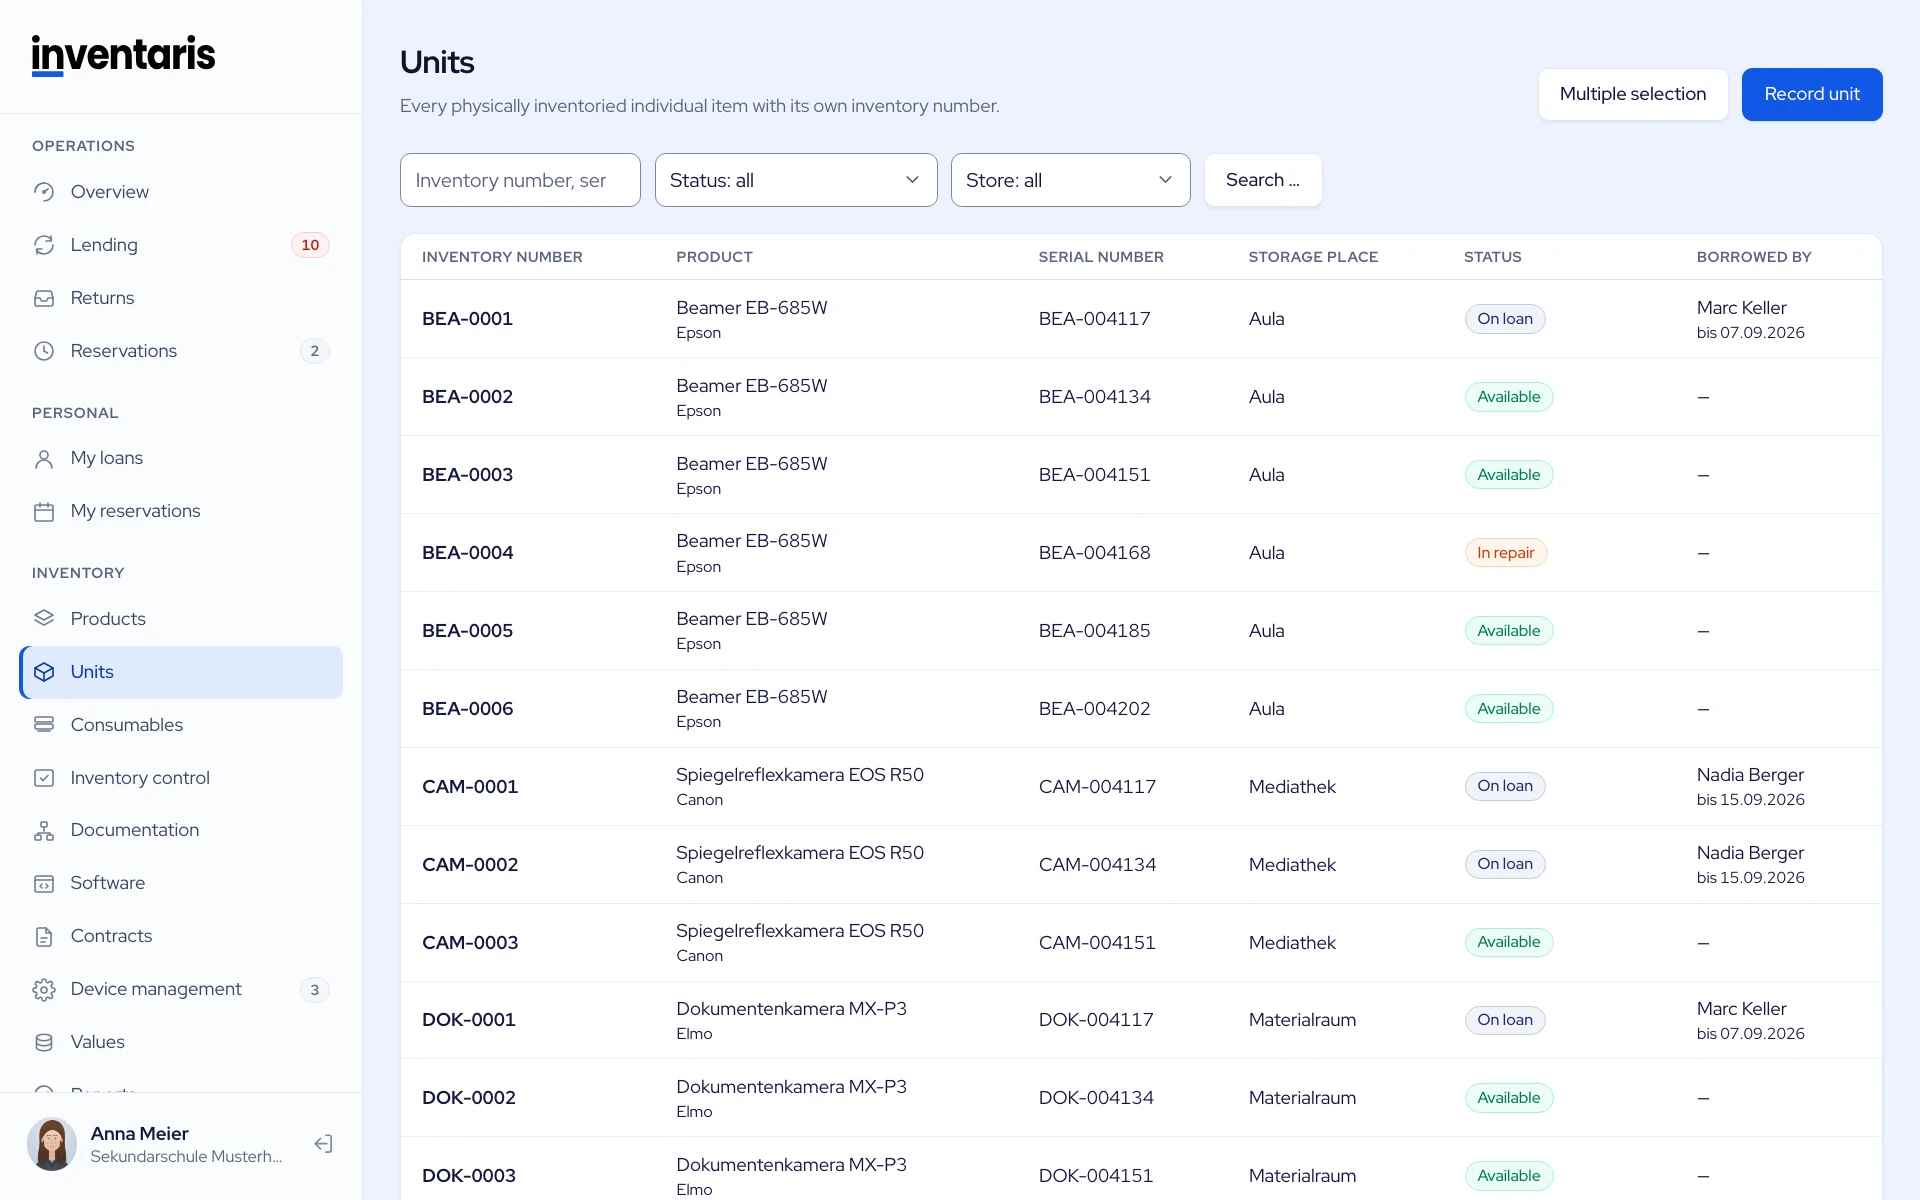Open the Status filter dropdown

796,180
